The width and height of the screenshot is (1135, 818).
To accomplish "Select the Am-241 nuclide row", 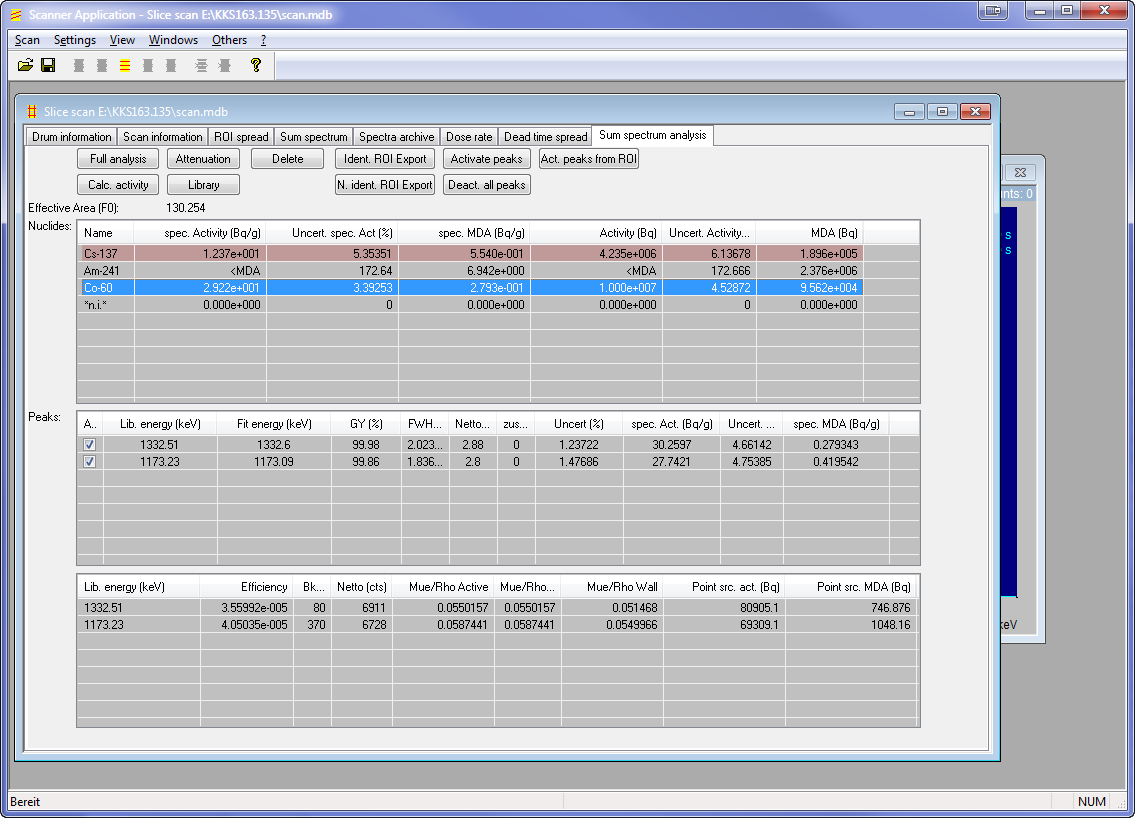I will click(471, 271).
